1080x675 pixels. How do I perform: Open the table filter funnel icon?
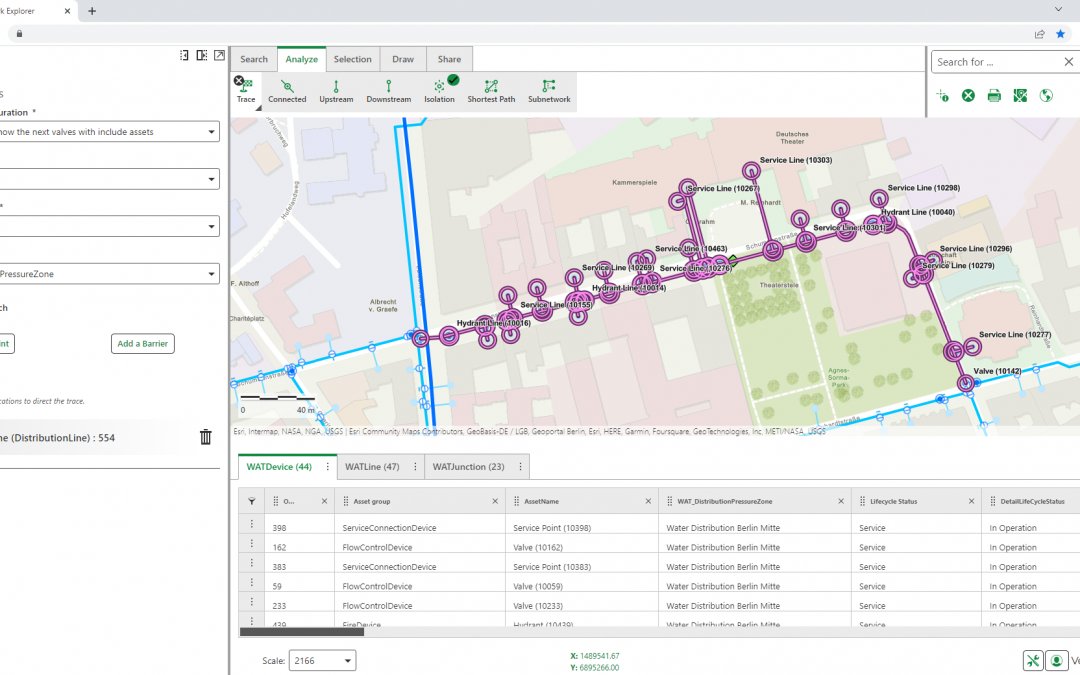point(251,501)
